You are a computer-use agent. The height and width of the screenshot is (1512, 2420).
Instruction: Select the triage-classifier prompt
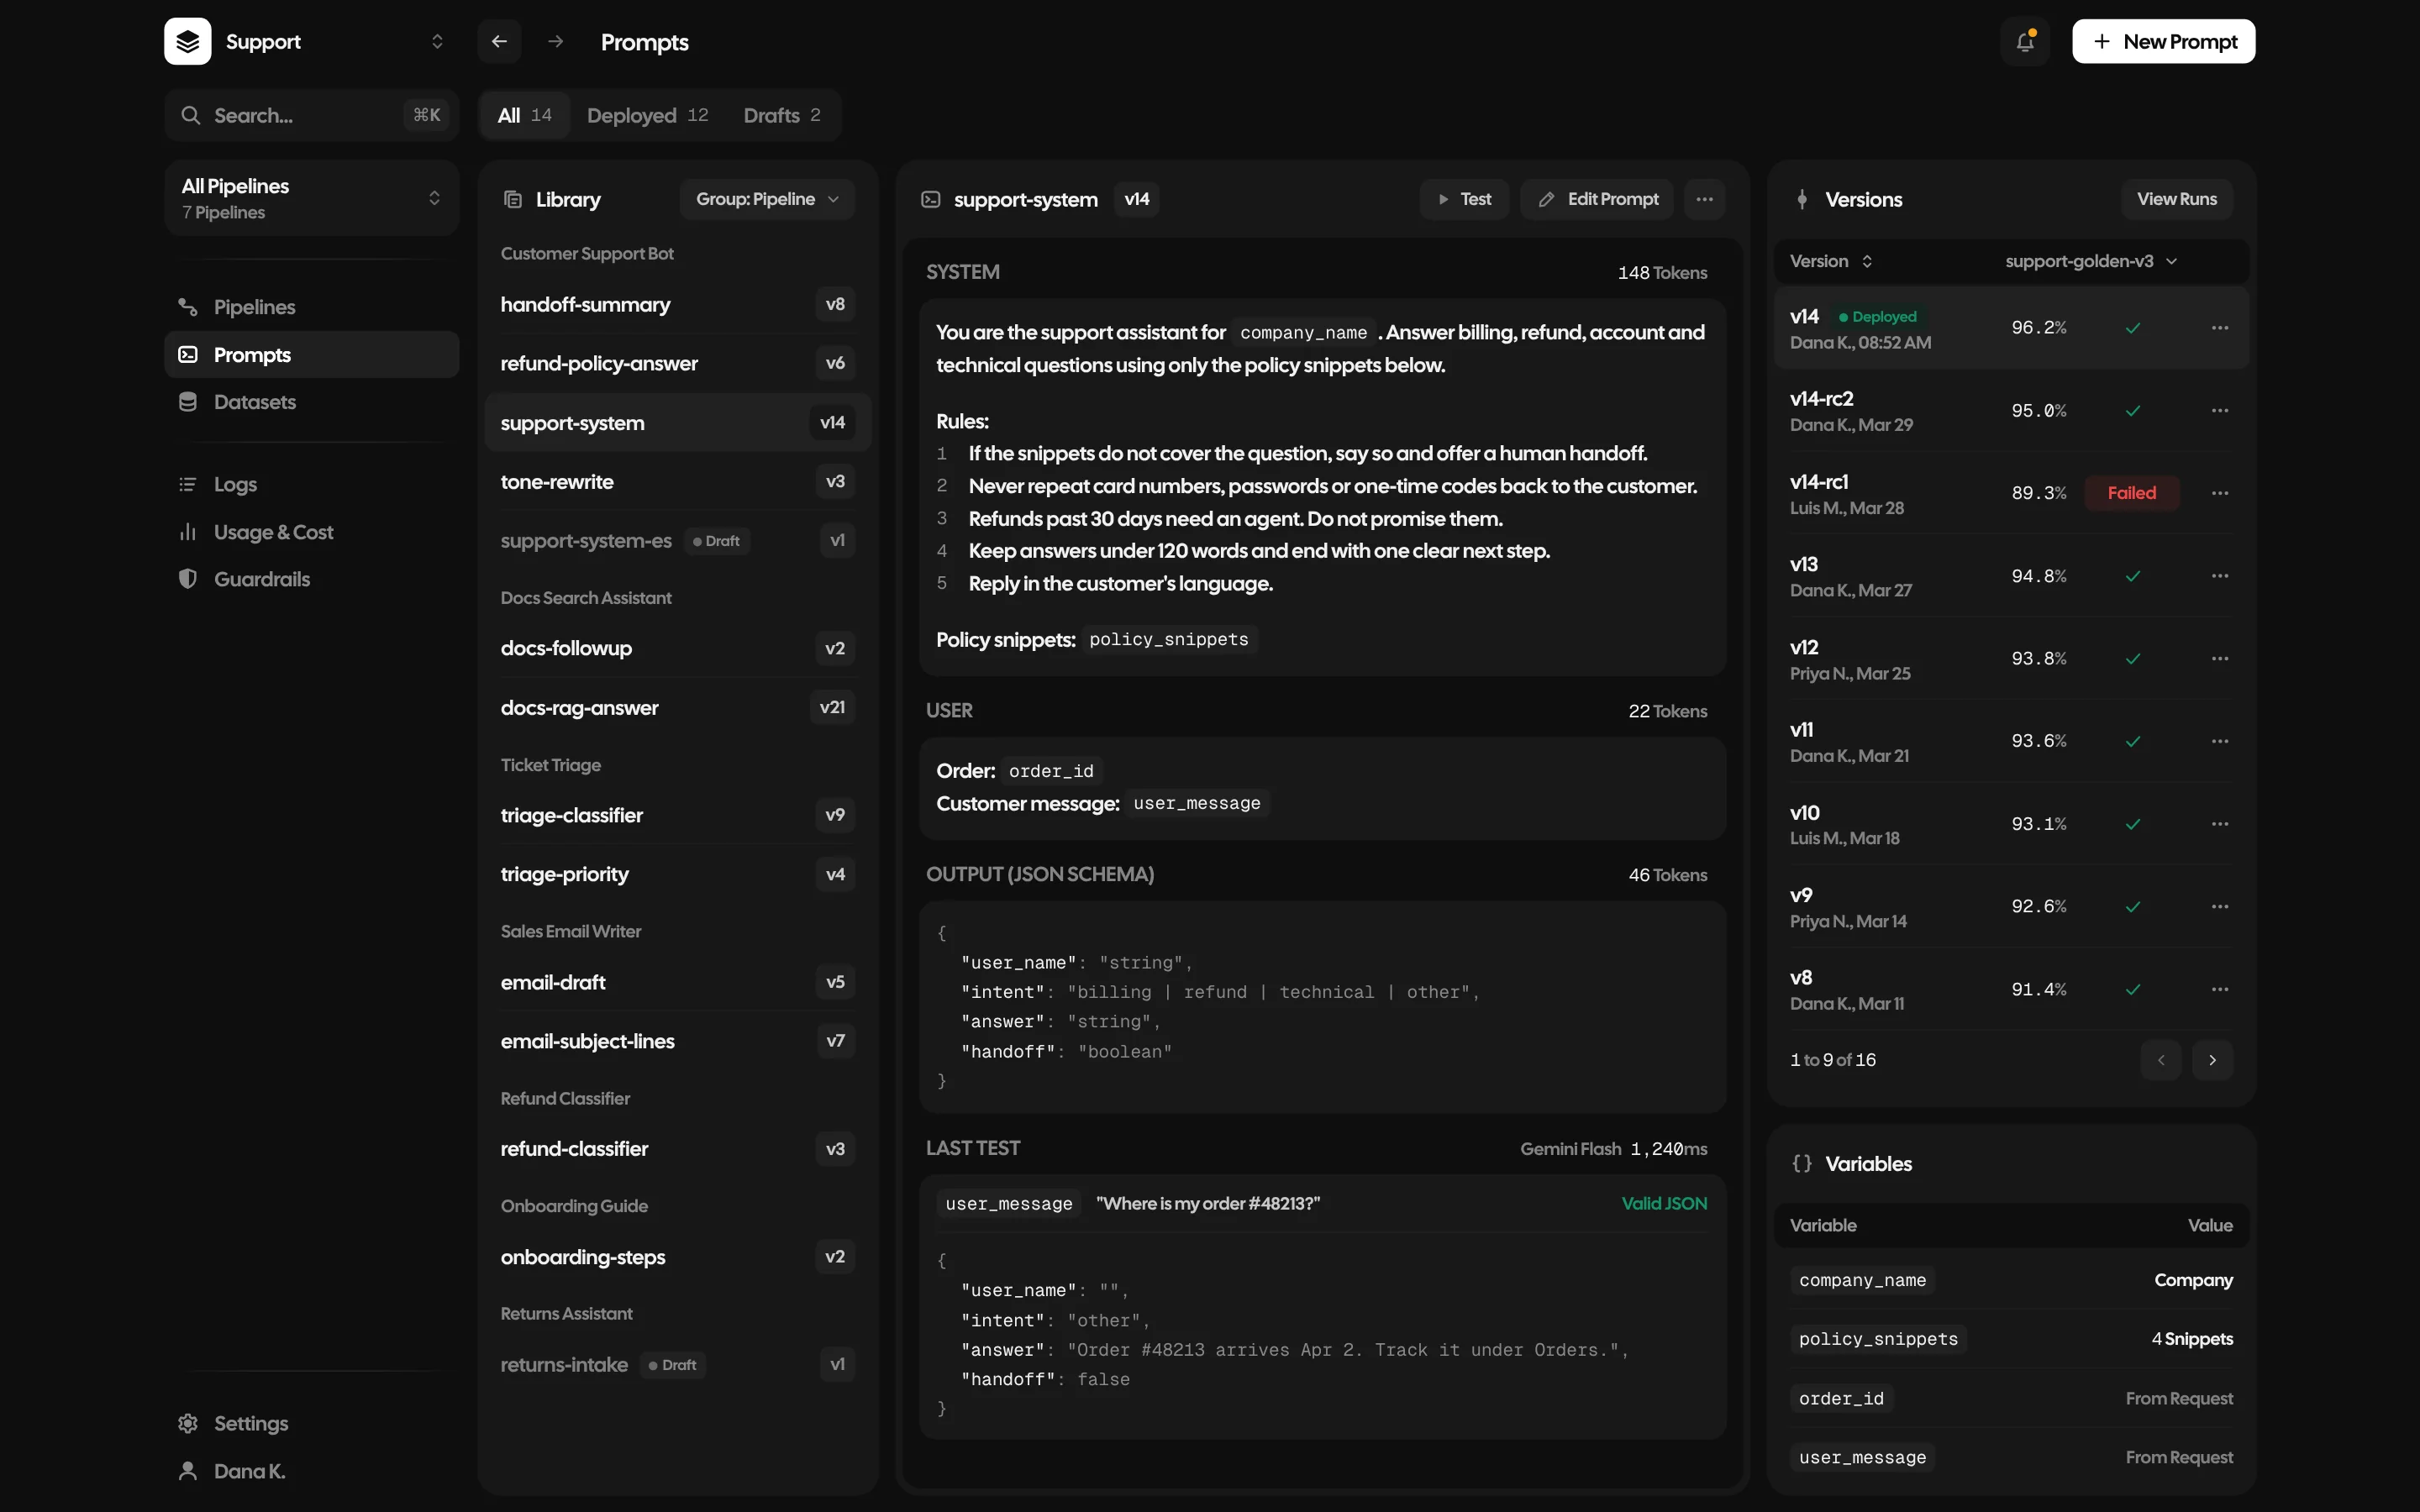(x=677, y=815)
